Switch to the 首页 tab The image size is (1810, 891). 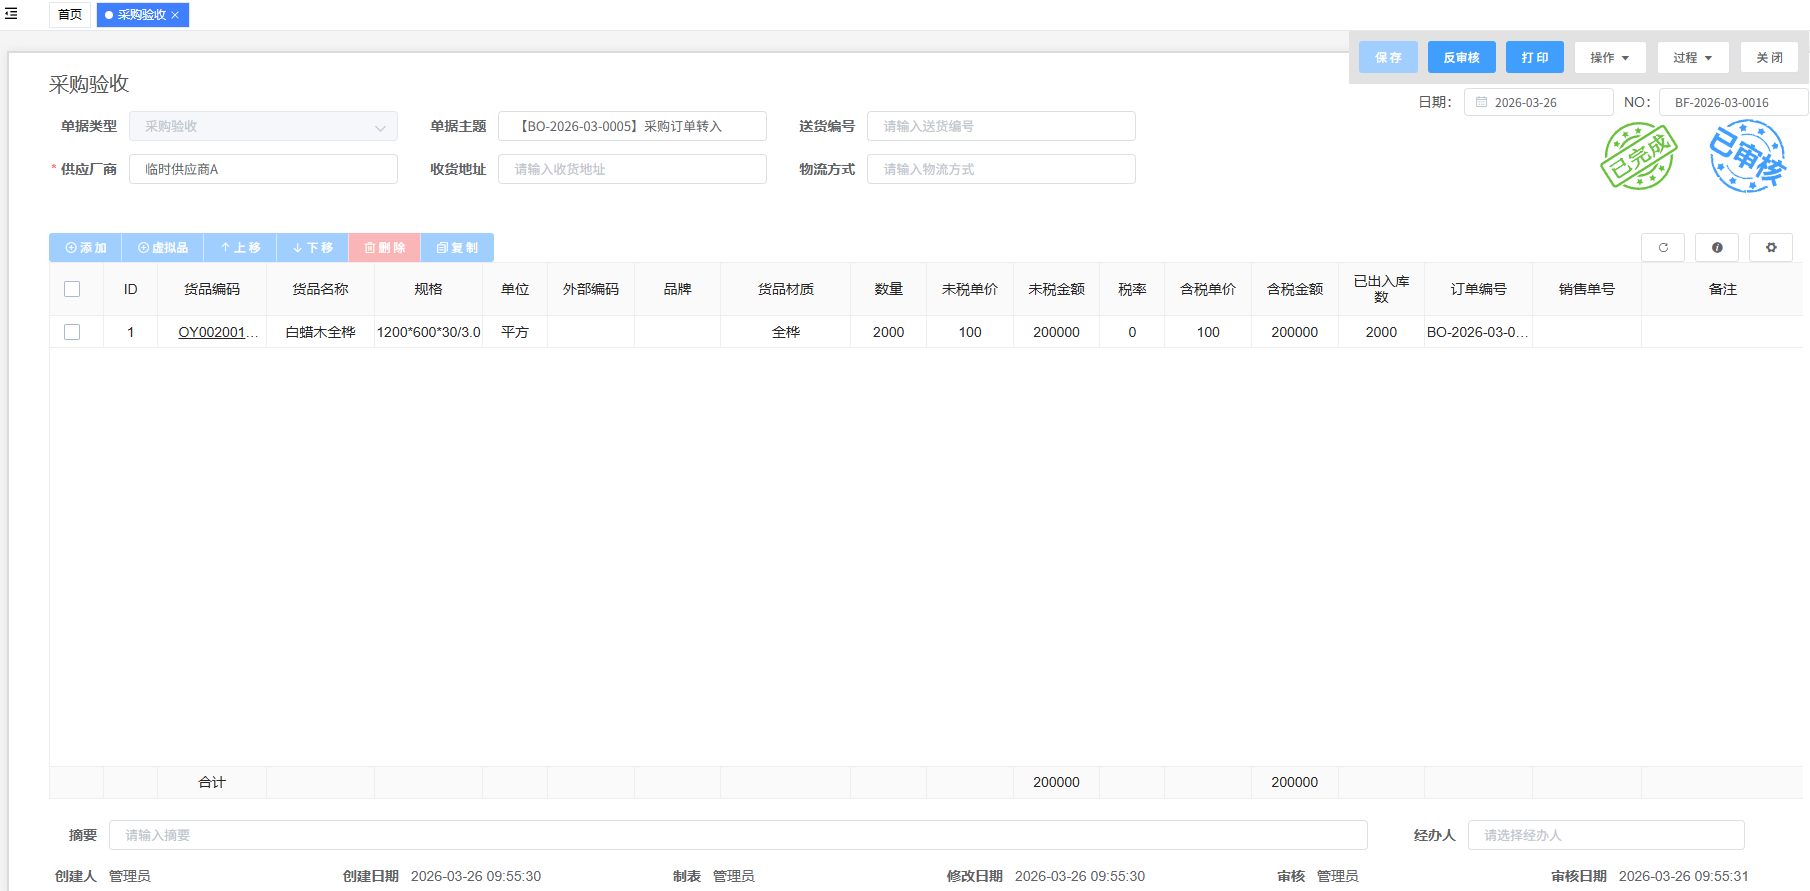[70, 15]
